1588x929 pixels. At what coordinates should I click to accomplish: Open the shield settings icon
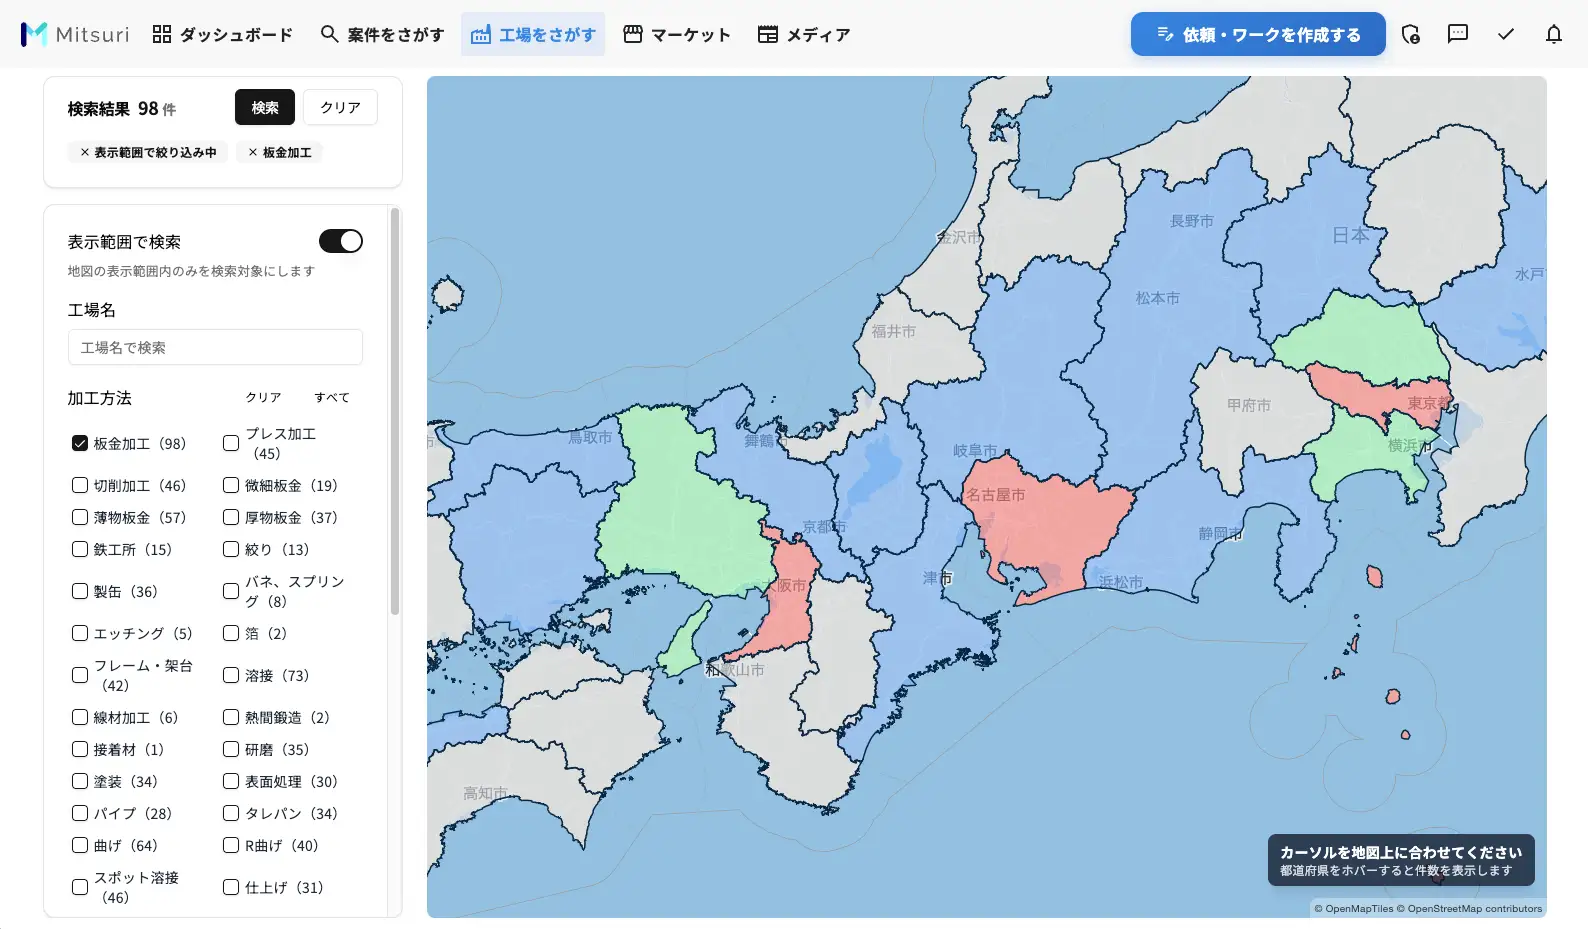coord(1410,34)
